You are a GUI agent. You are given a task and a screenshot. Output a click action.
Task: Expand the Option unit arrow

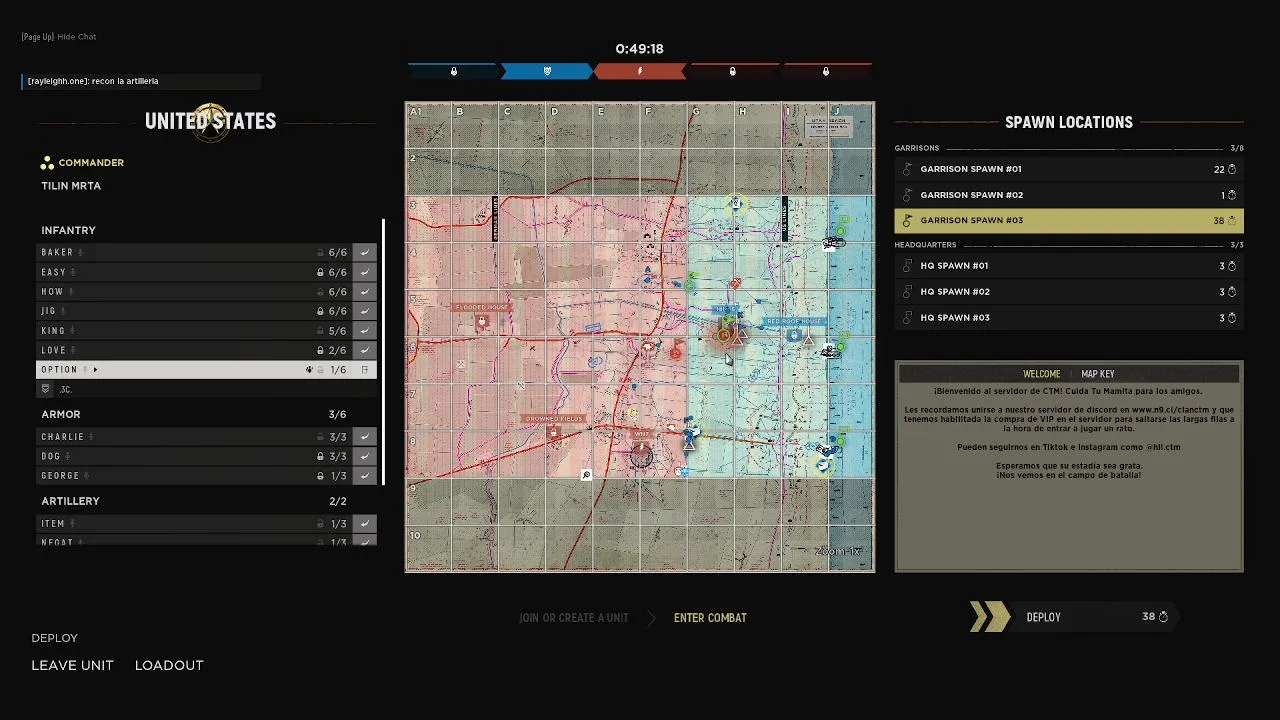96,370
